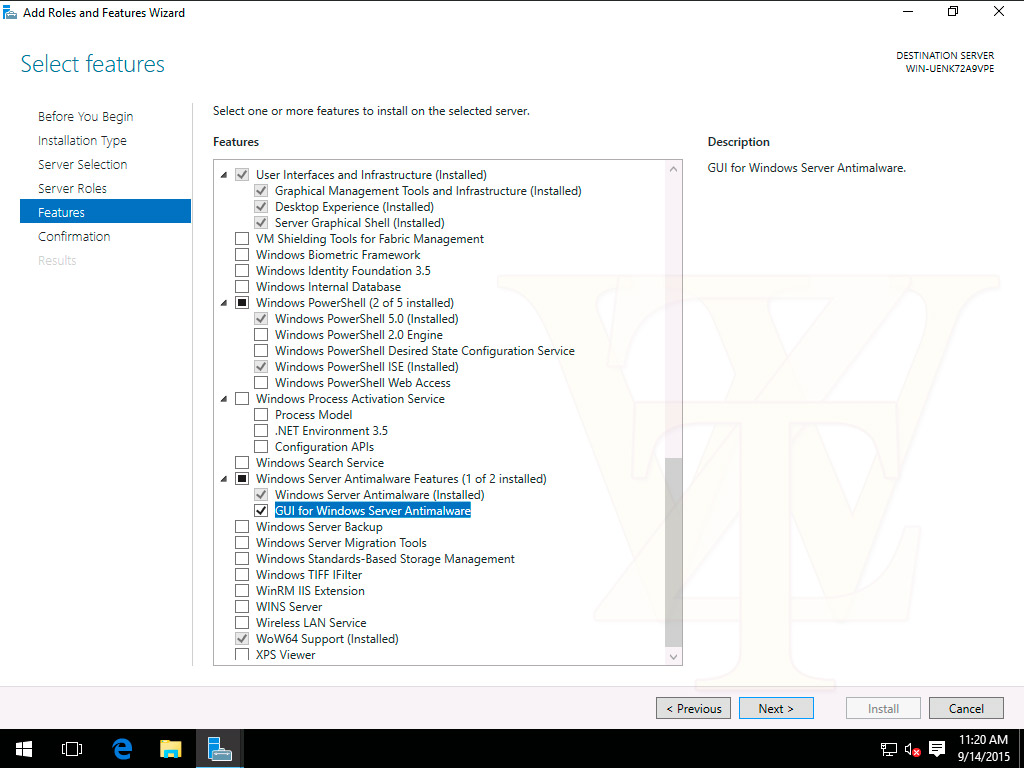Open Task View from the taskbar
The height and width of the screenshot is (768, 1024).
click(71, 748)
